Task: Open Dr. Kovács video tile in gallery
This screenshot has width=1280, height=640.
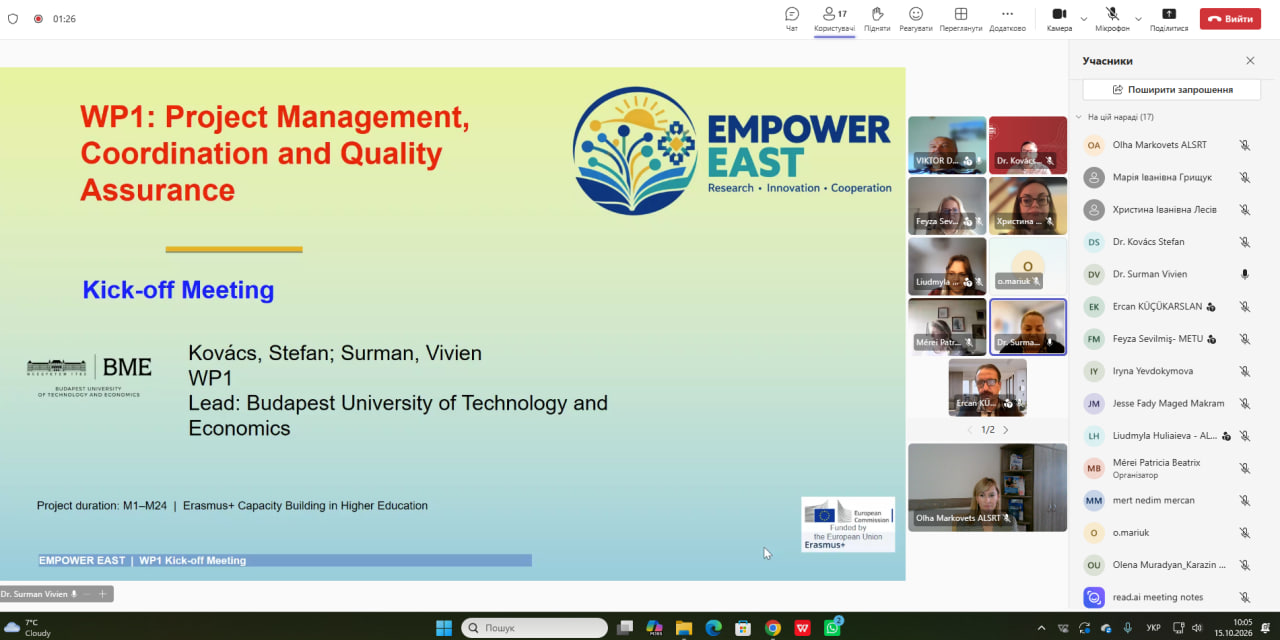Action: coord(1028,145)
